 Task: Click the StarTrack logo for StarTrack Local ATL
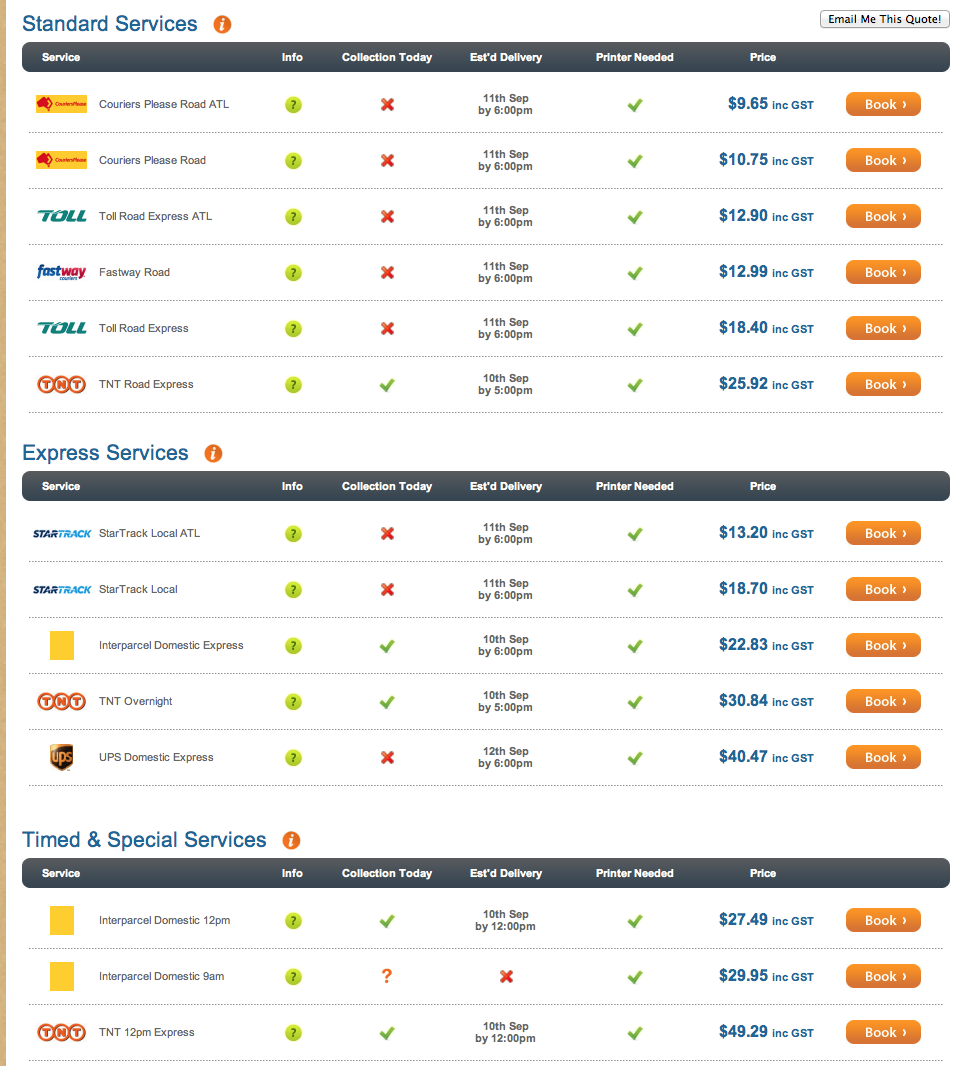click(62, 534)
